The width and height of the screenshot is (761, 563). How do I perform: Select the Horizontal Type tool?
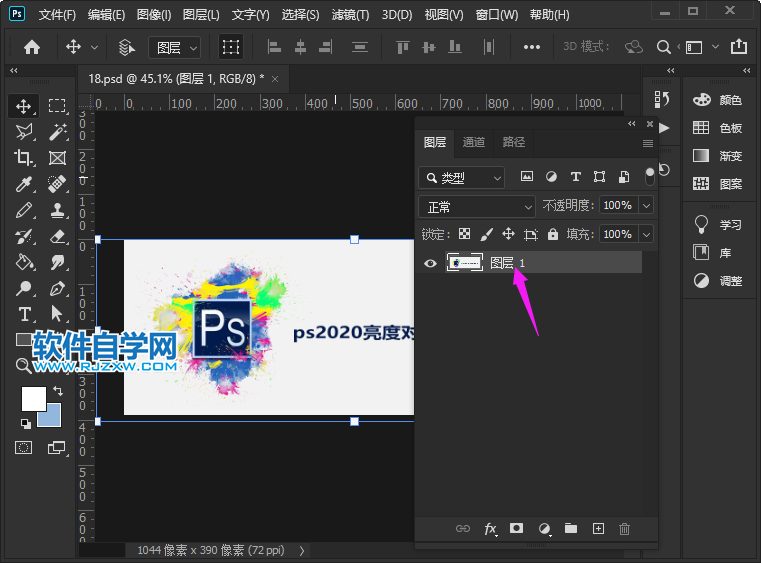click(x=24, y=314)
